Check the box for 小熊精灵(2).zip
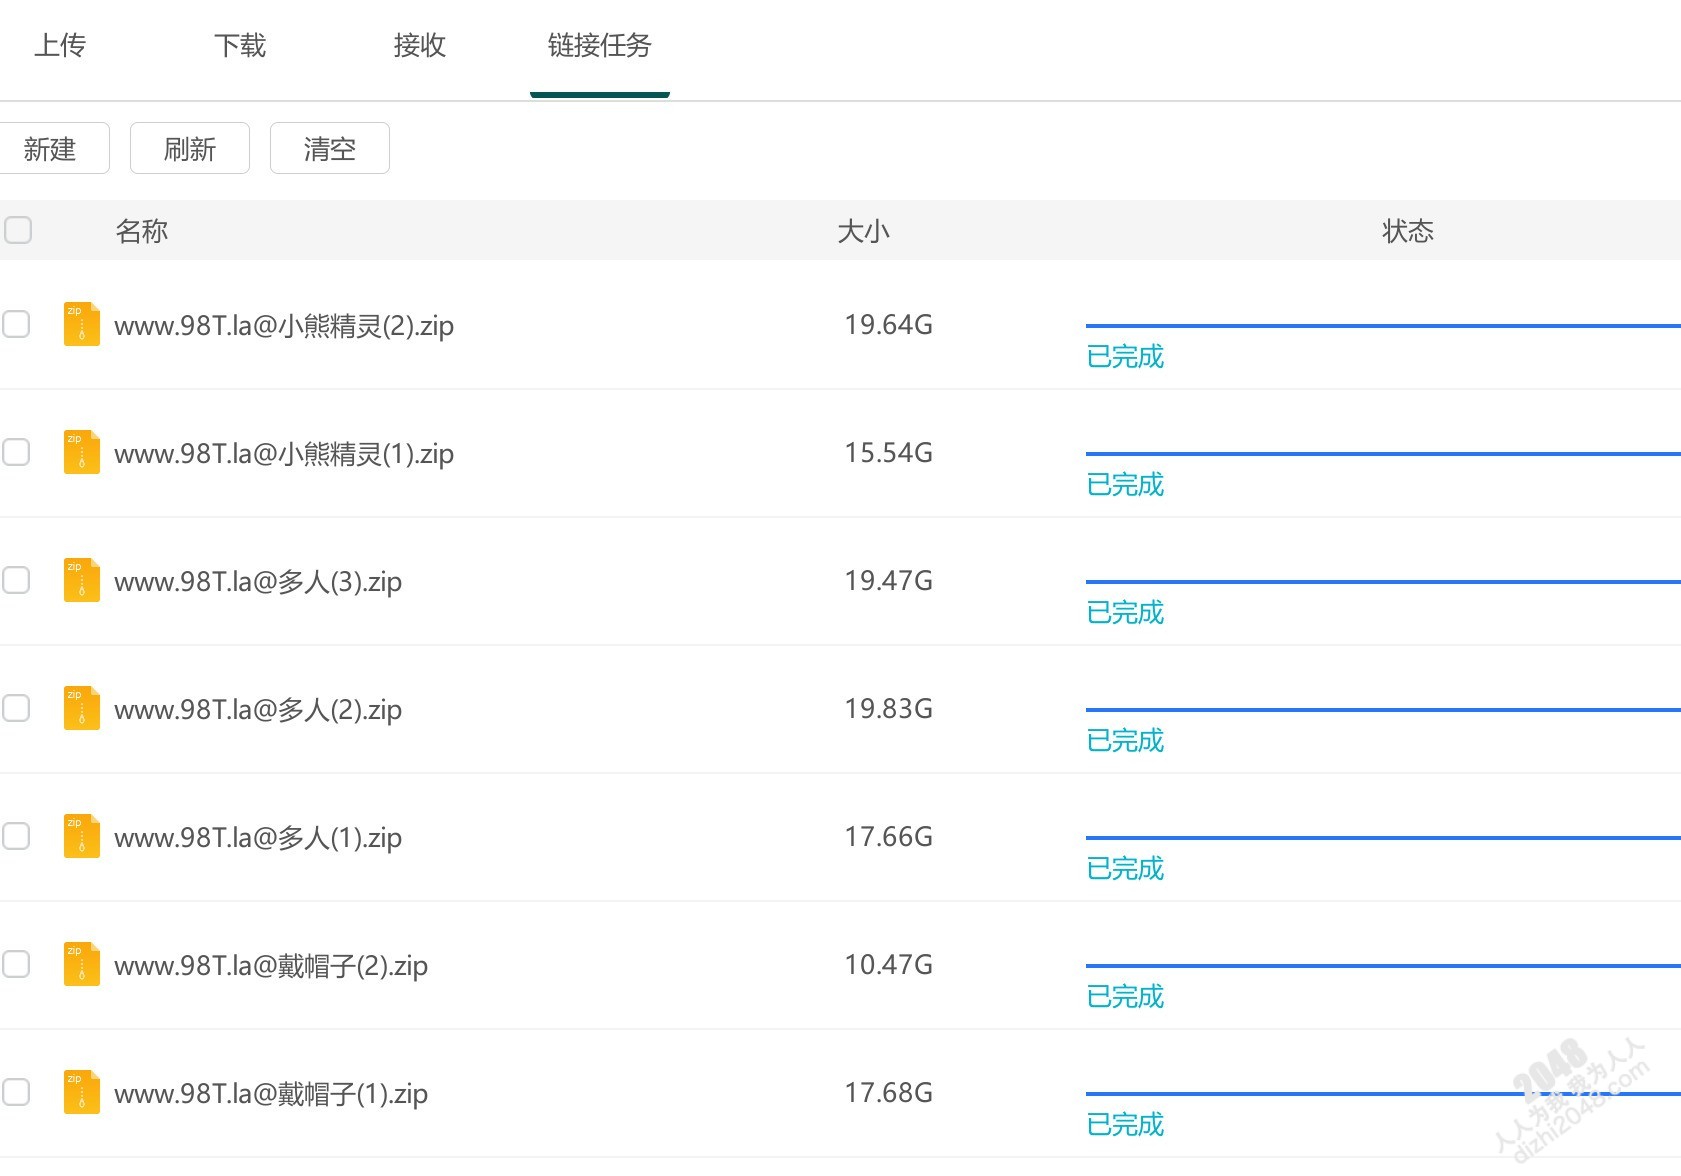 16,324
